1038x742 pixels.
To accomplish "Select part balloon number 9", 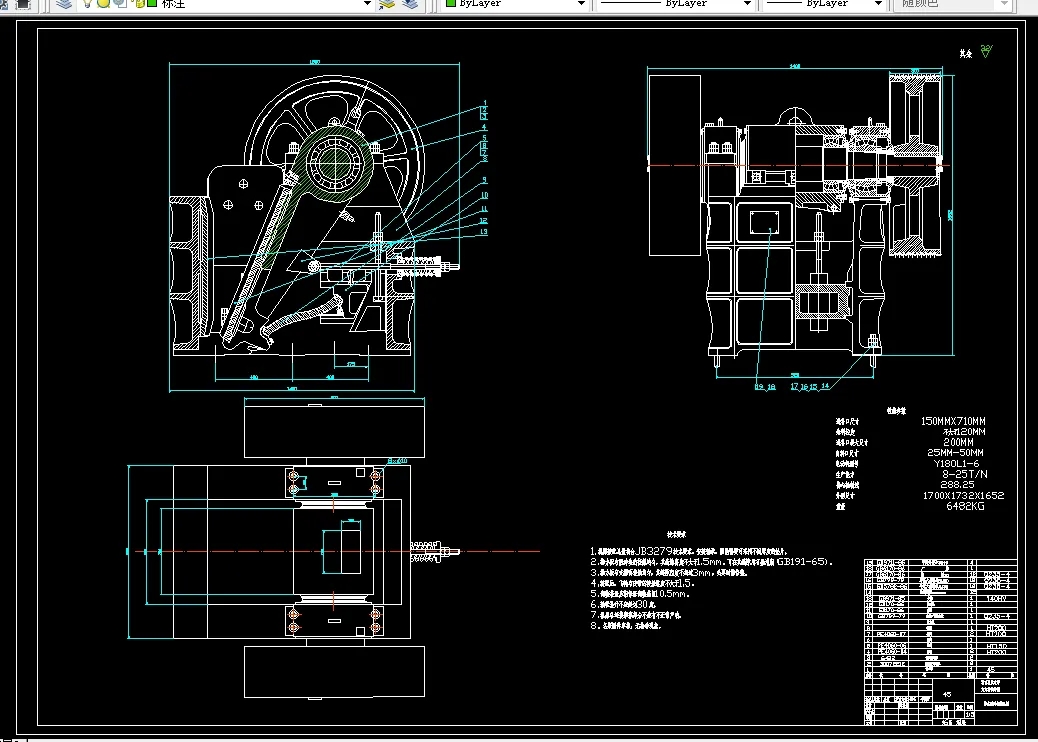I will coord(485,180).
